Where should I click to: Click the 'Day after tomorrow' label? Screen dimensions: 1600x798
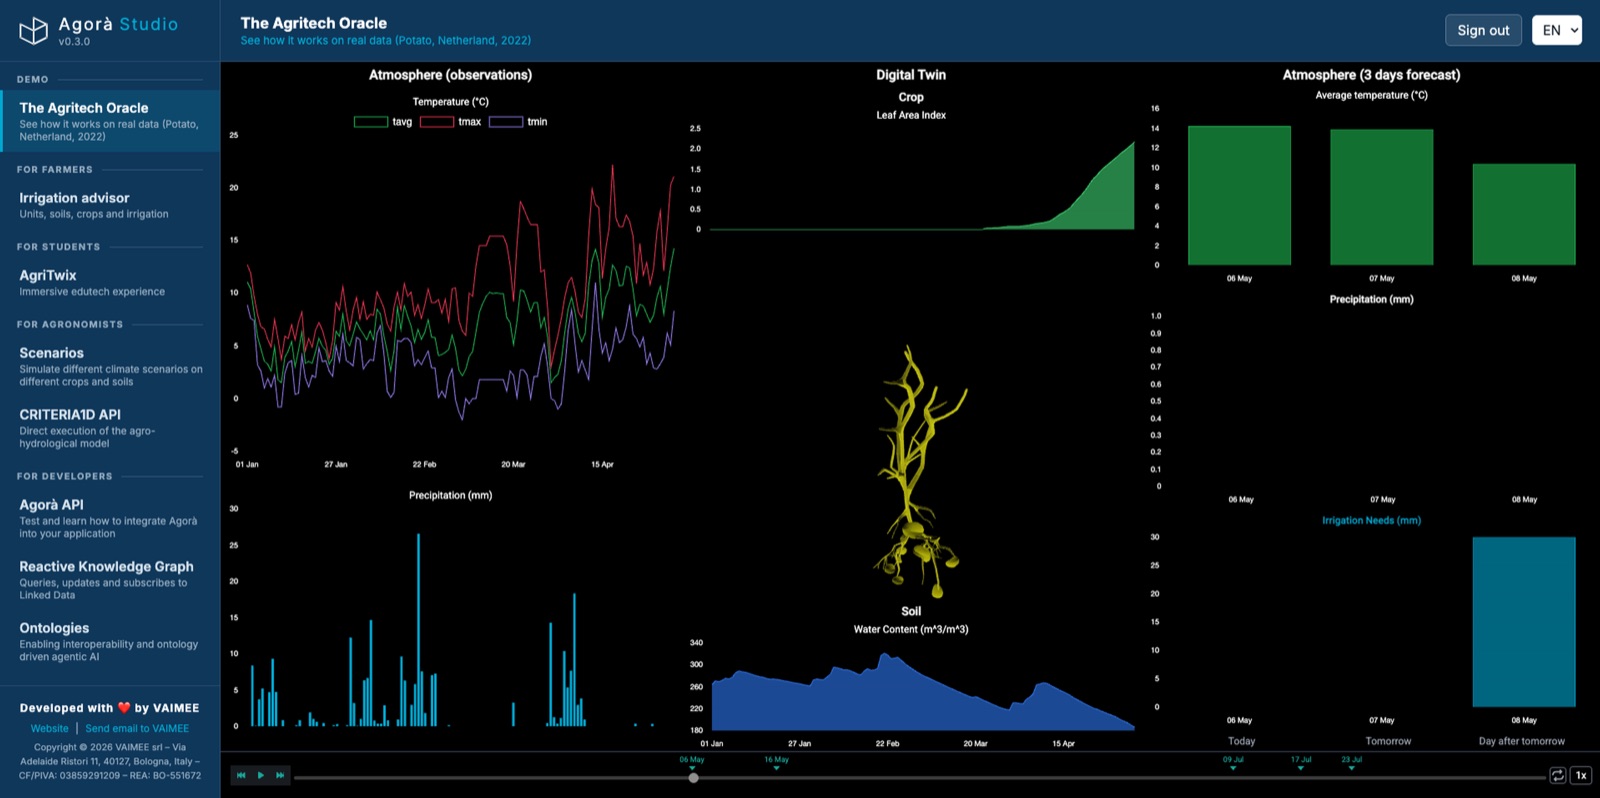pos(1521,741)
